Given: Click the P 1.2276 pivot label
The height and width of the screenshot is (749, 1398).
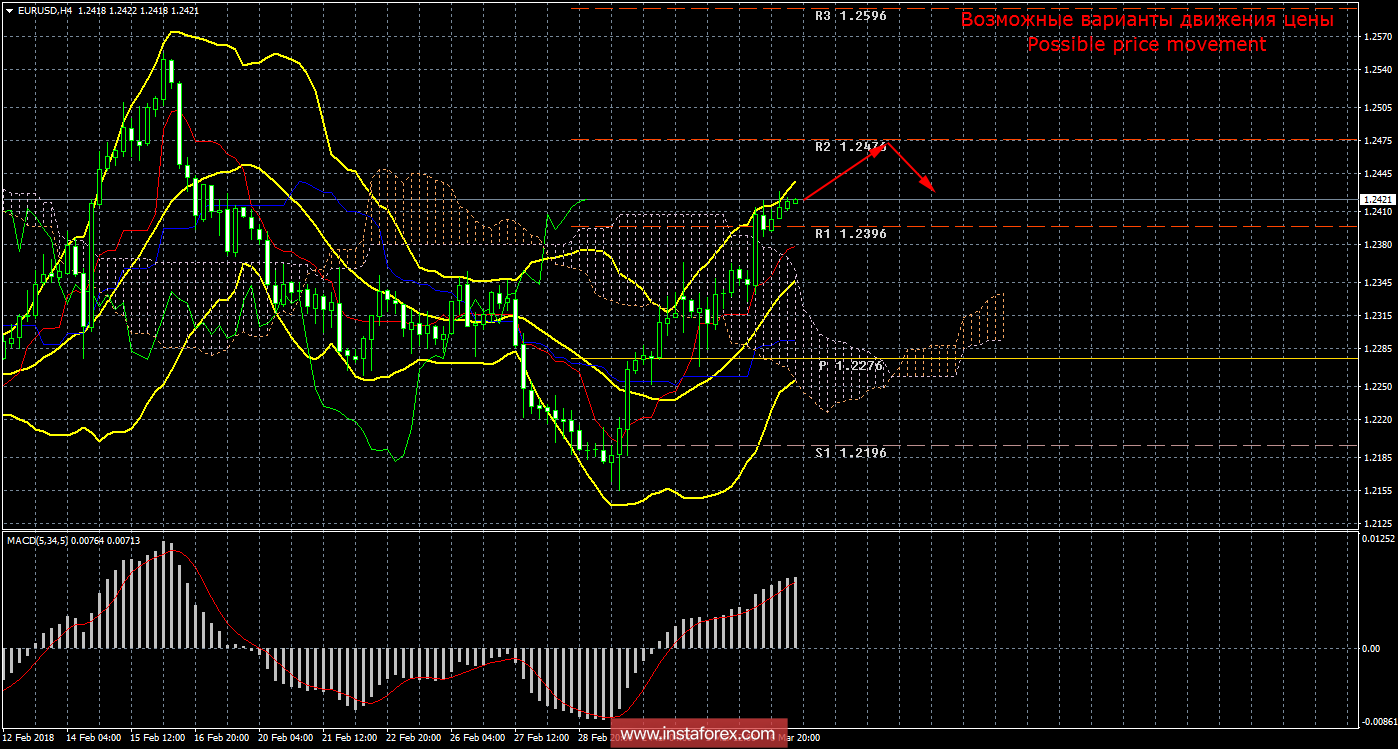Looking at the screenshot, I should pyautogui.click(x=850, y=366).
